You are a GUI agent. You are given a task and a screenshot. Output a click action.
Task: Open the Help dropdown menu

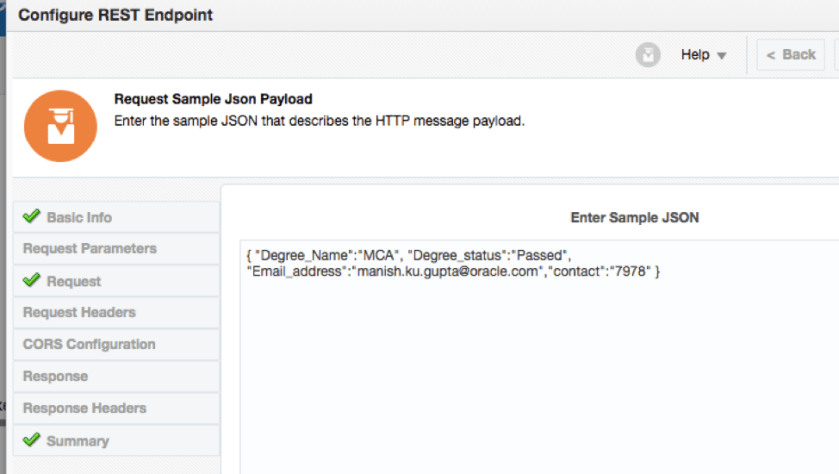coord(703,54)
